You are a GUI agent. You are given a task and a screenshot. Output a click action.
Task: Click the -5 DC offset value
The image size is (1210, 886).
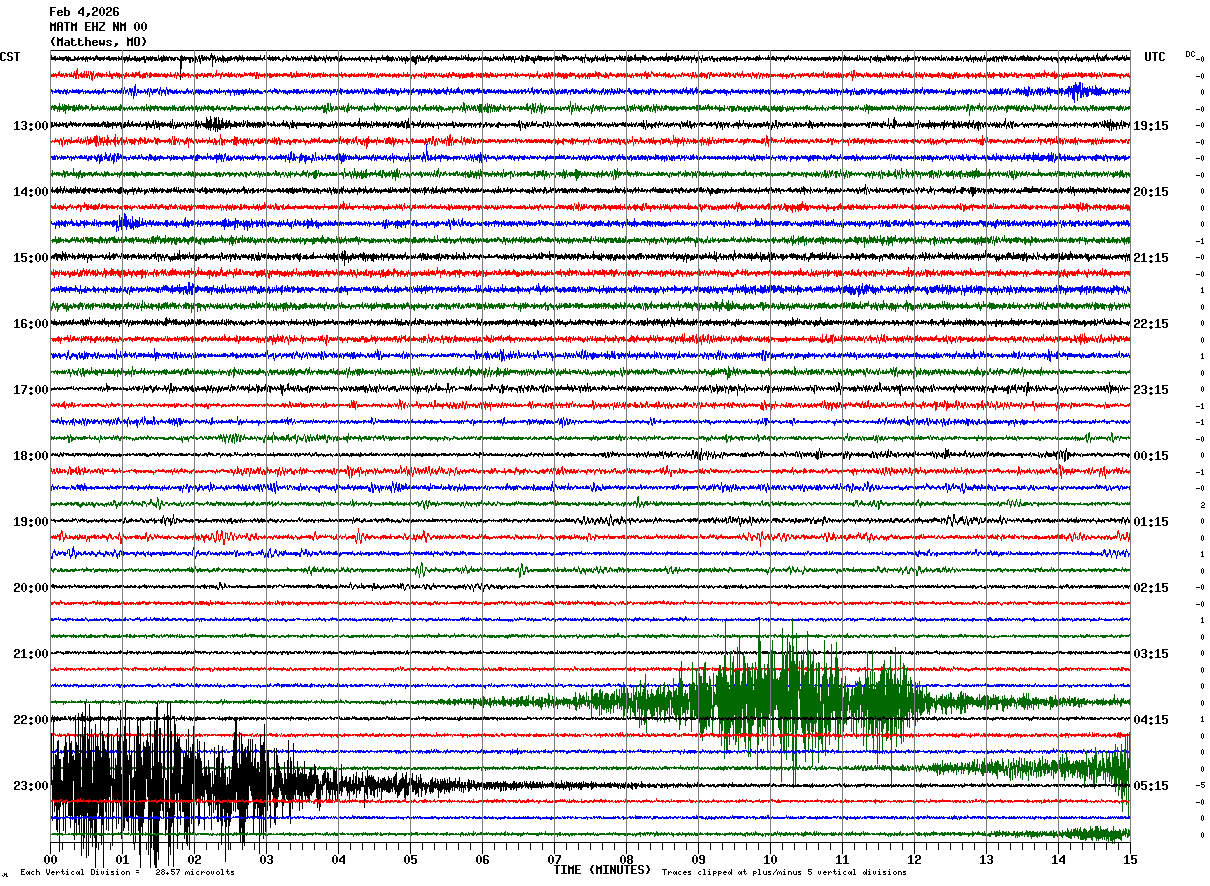1200,786
